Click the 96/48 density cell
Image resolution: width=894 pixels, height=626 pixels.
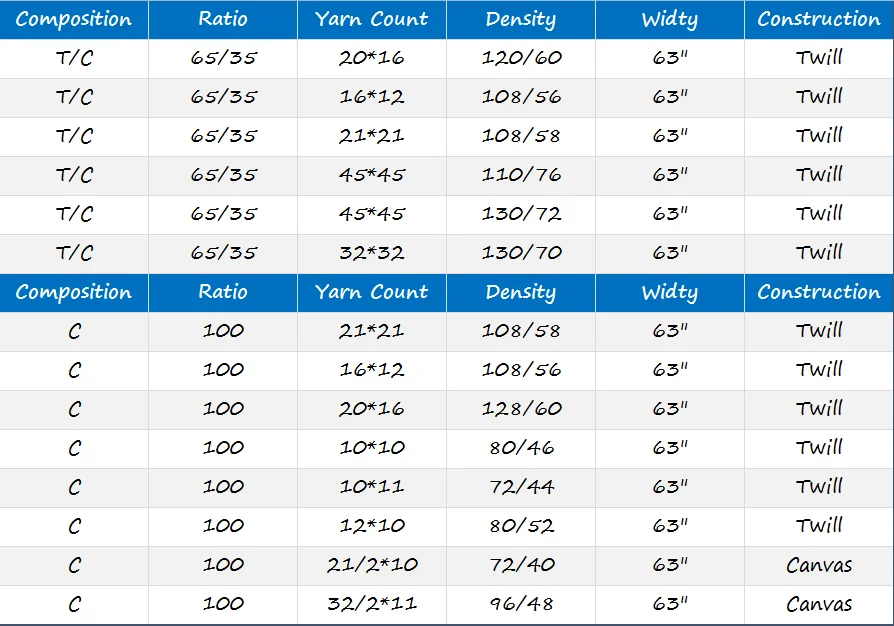(x=521, y=604)
